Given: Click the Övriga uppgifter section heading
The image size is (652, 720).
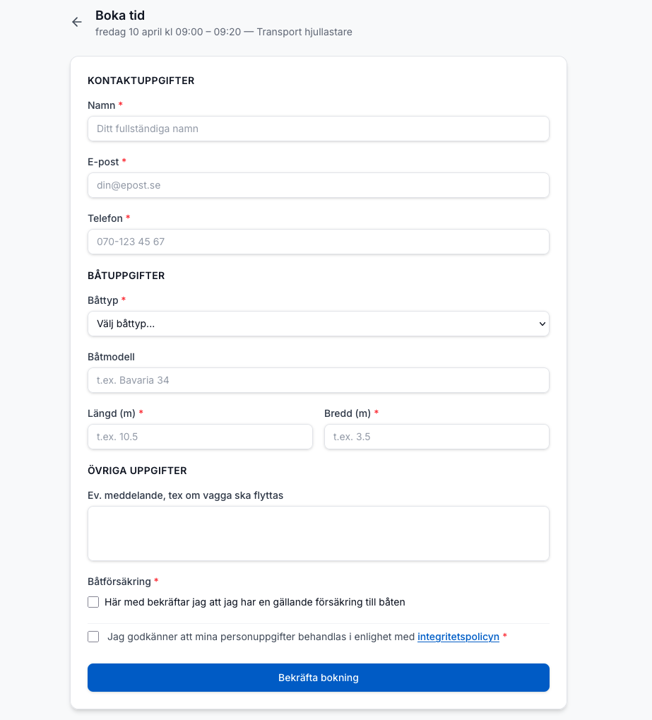Looking at the screenshot, I should tap(137, 471).
